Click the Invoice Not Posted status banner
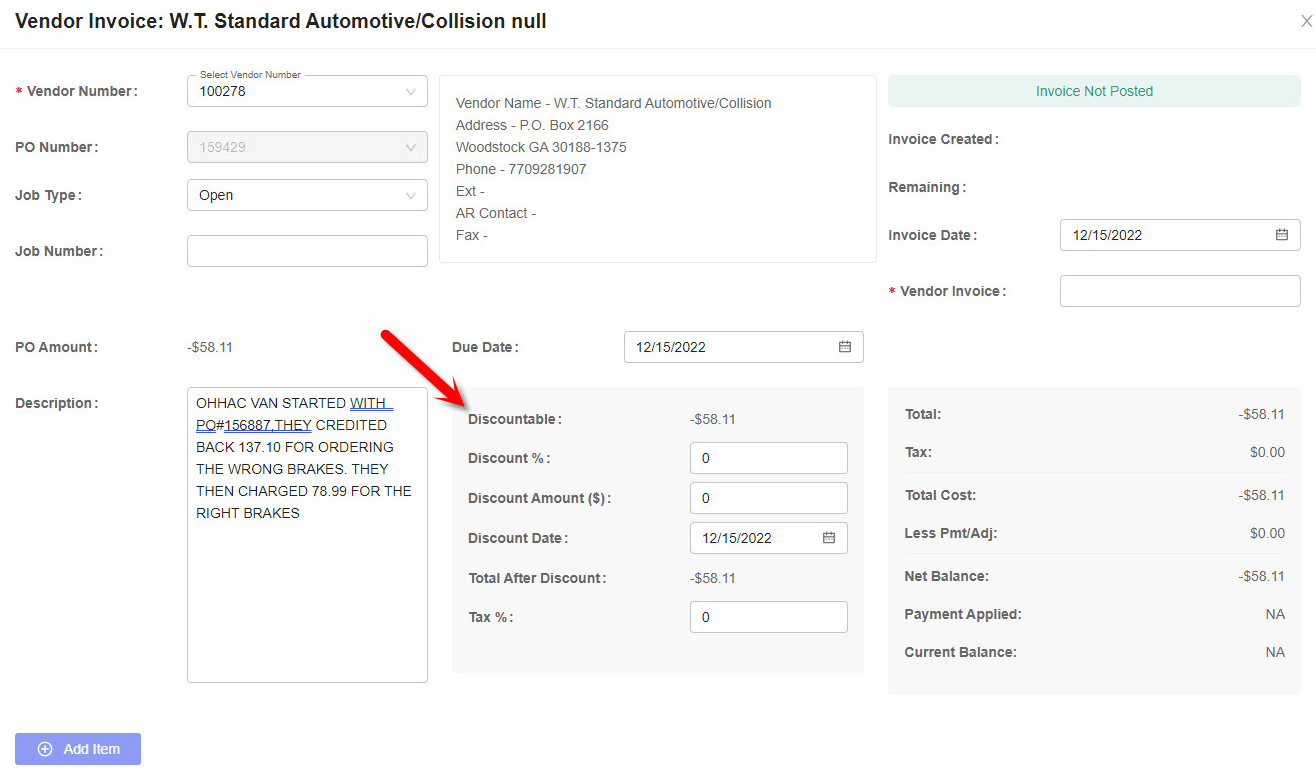 pos(1094,91)
